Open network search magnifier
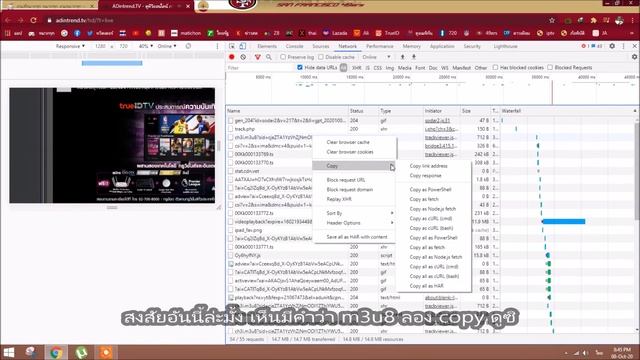The width and height of the screenshot is (640, 360). coord(269,57)
